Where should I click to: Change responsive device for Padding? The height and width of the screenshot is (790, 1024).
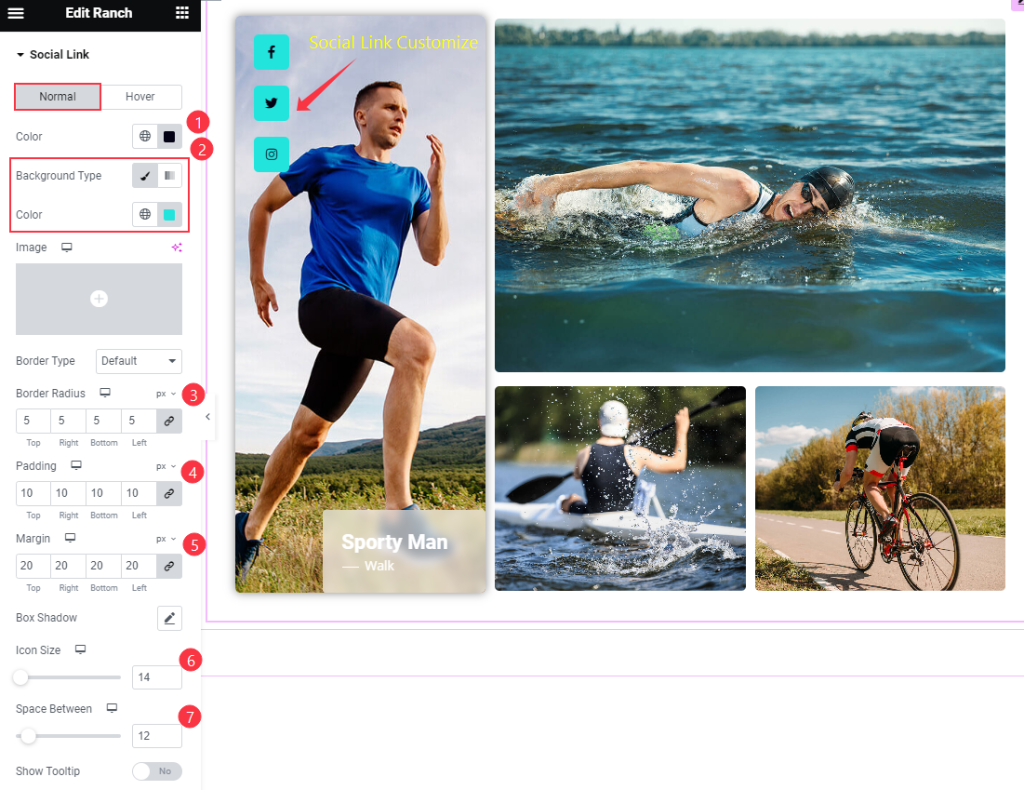click(76, 466)
